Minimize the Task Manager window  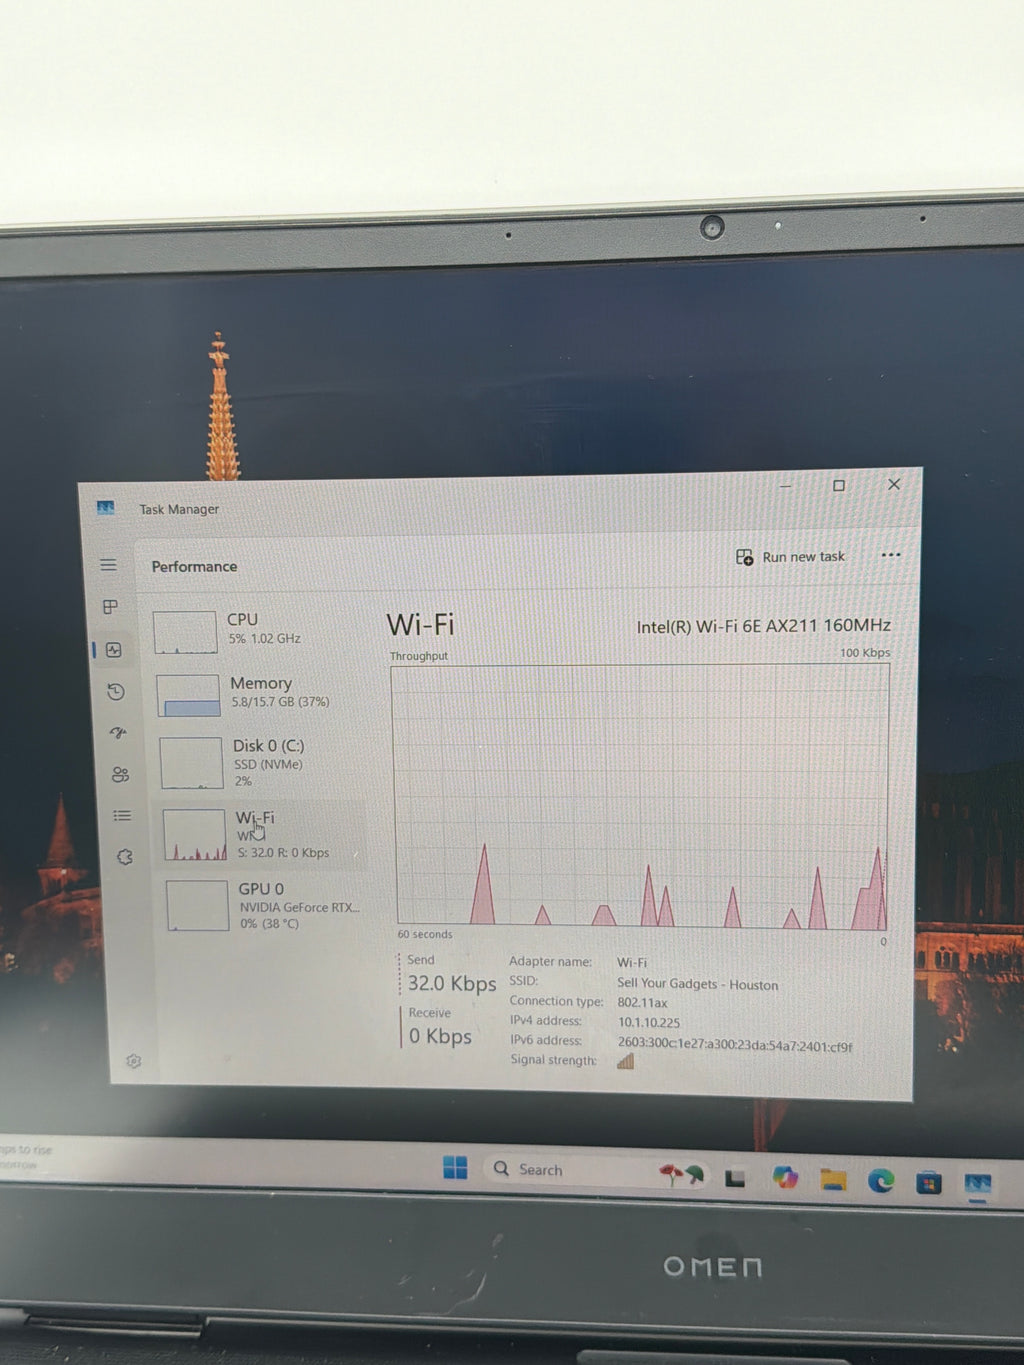[786, 486]
